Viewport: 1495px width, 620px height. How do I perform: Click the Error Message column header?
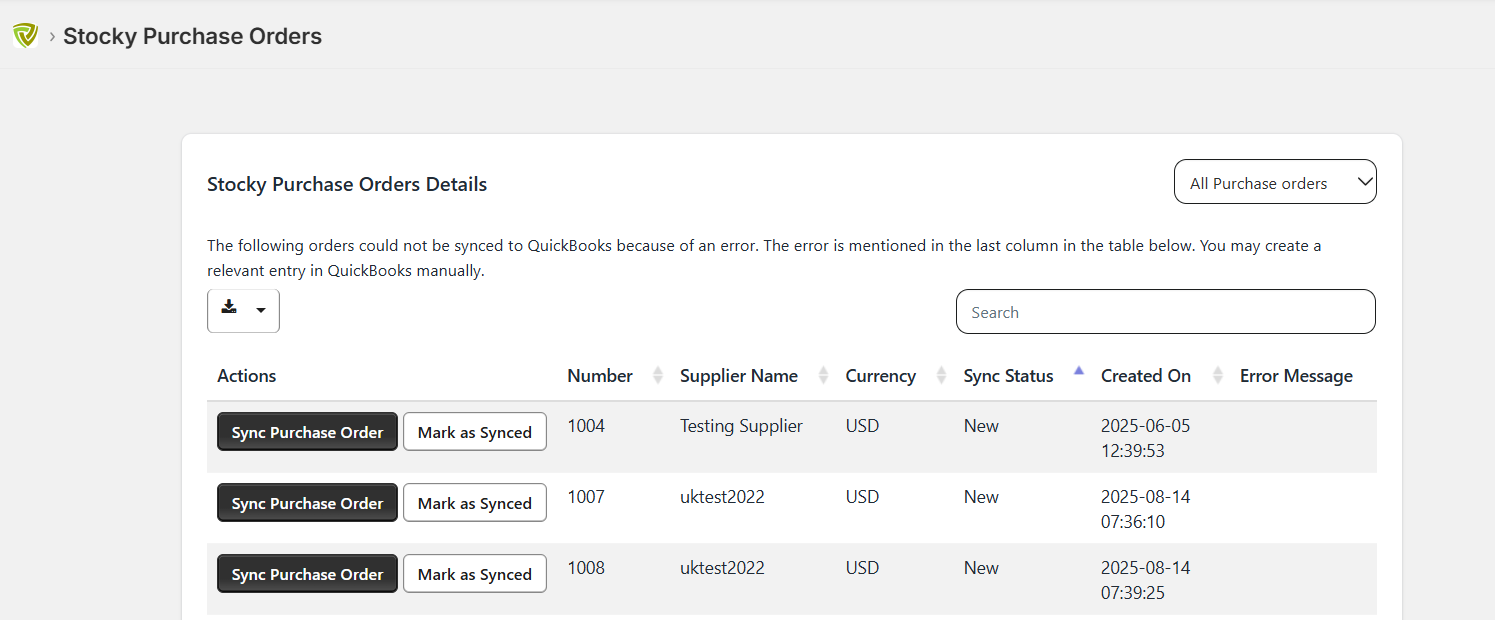[1295, 376]
